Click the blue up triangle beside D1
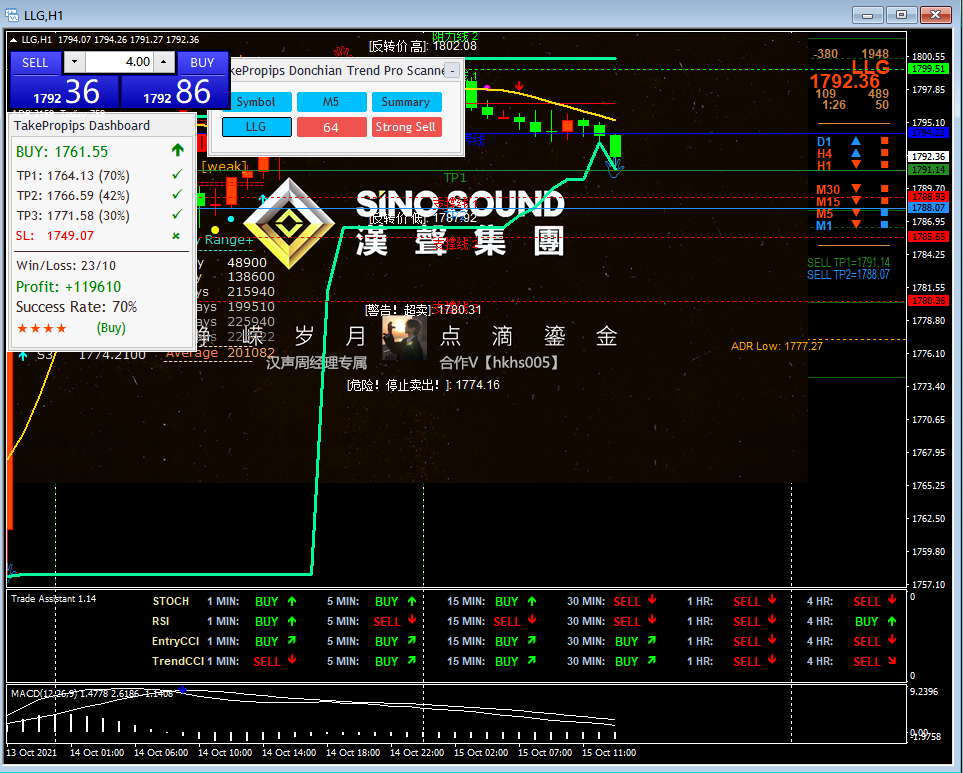The image size is (963, 773). pos(856,141)
